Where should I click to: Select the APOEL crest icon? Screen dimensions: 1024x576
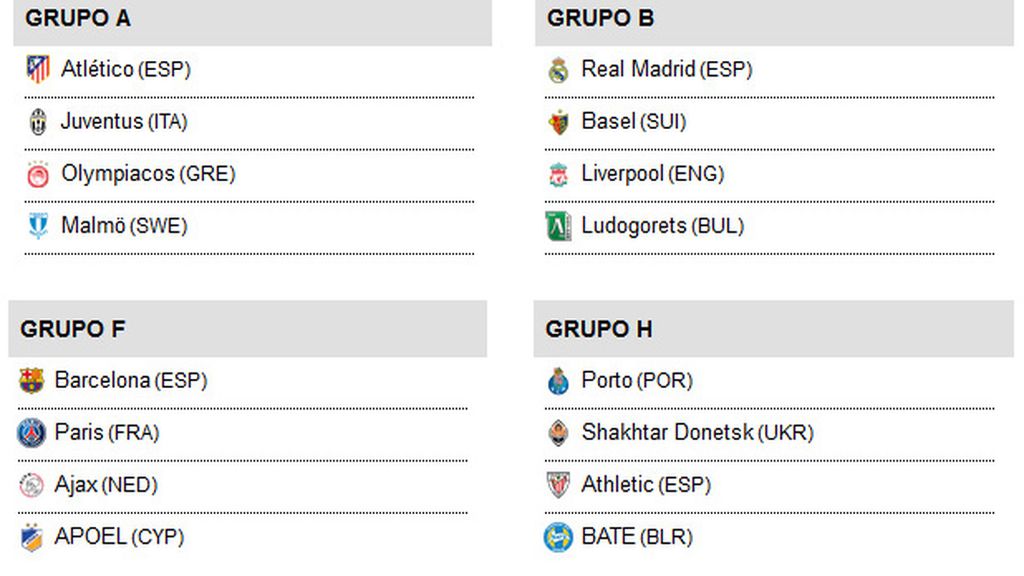[31, 537]
